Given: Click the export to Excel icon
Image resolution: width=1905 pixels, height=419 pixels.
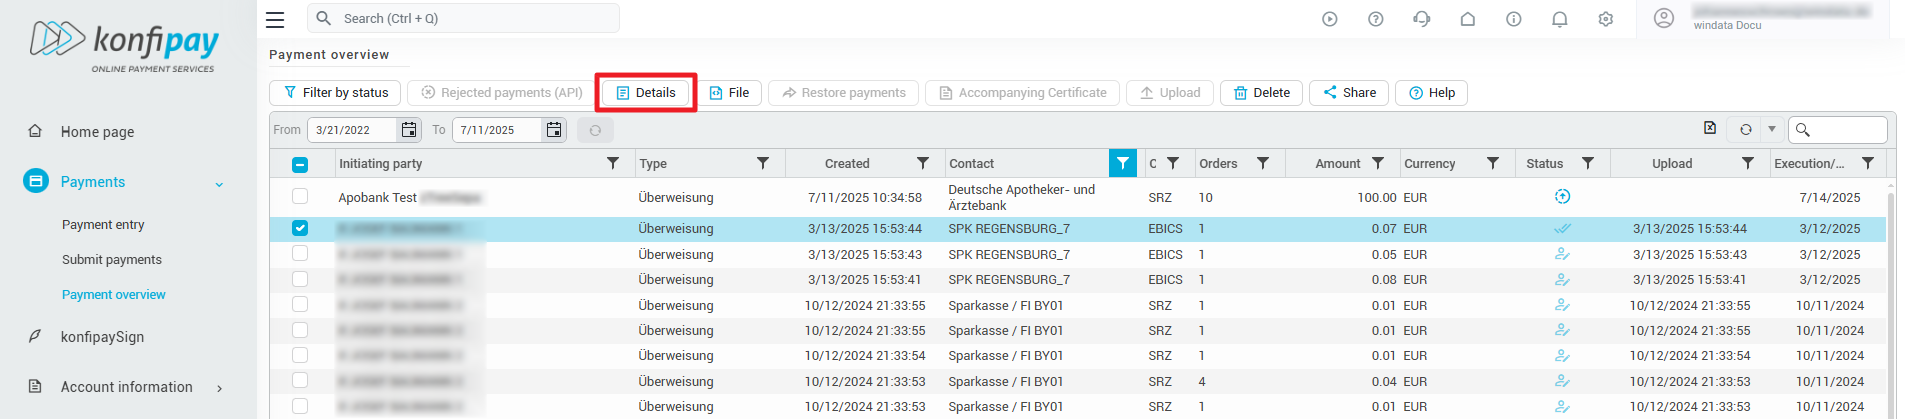Looking at the screenshot, I should click(1709, 128).
